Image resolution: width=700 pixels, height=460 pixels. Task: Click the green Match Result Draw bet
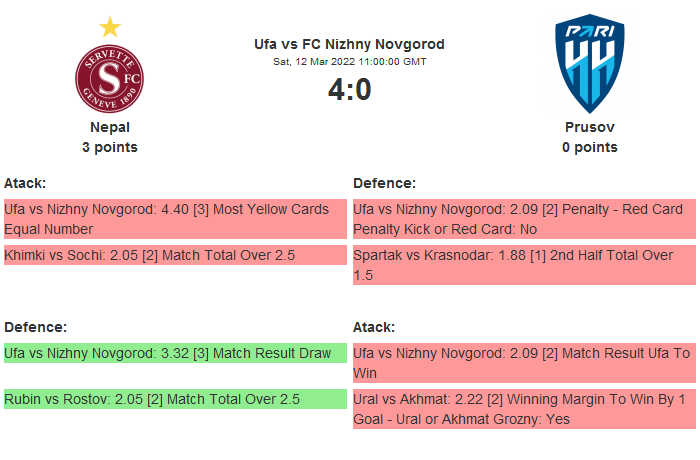click(174, 353)
